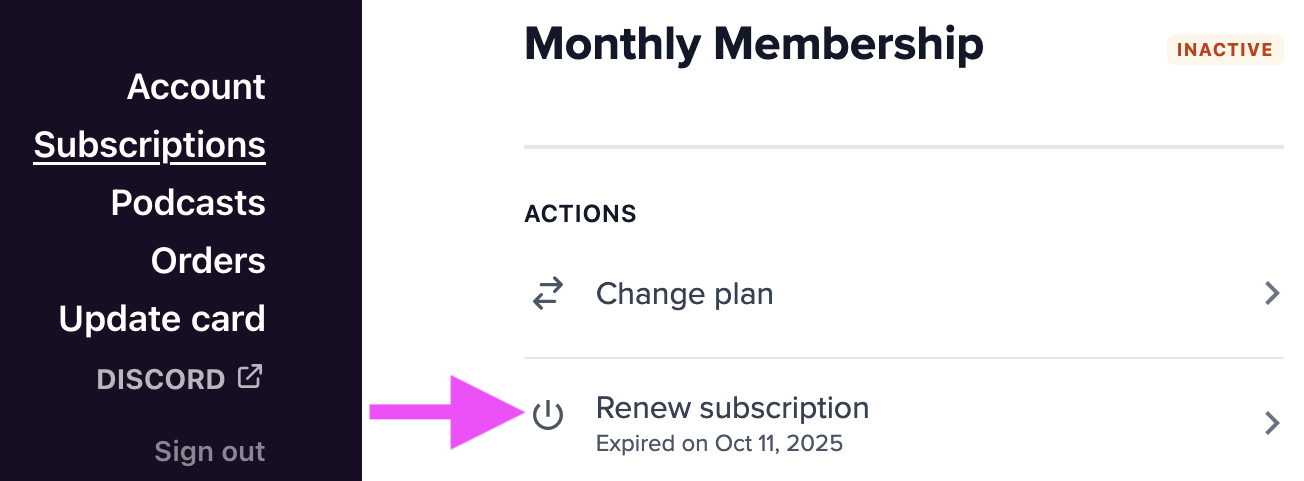
Task: Open the DISCORD link
Action: point(161,379)
